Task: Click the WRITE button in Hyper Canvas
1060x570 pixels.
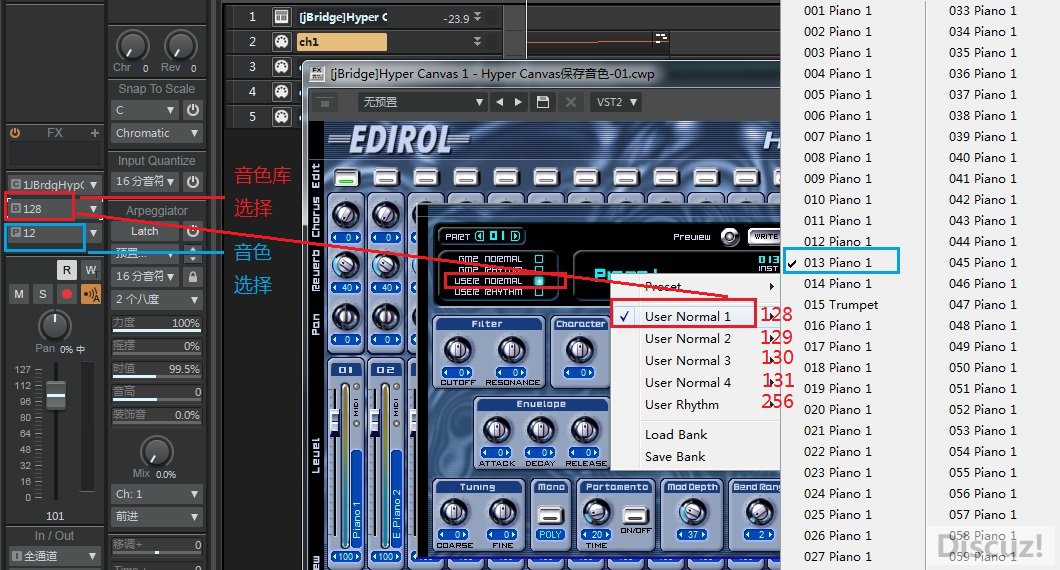Action: (765, 237)
